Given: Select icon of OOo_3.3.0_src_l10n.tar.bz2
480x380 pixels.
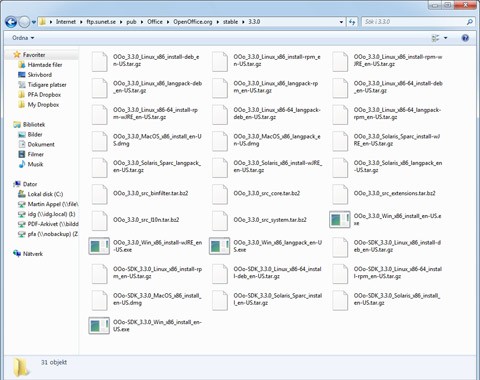Looking at the screenshot, I should 99,221.
